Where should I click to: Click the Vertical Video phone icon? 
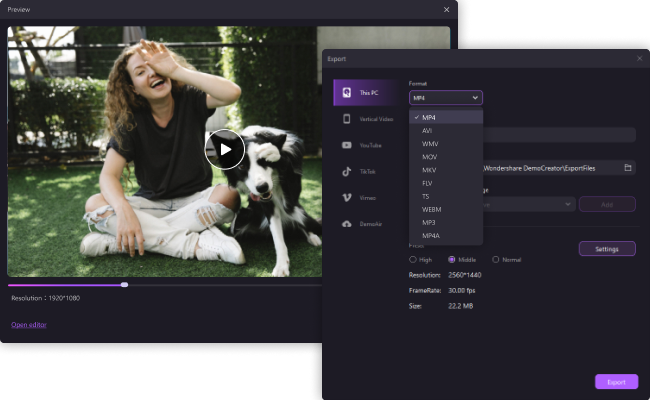347,119
